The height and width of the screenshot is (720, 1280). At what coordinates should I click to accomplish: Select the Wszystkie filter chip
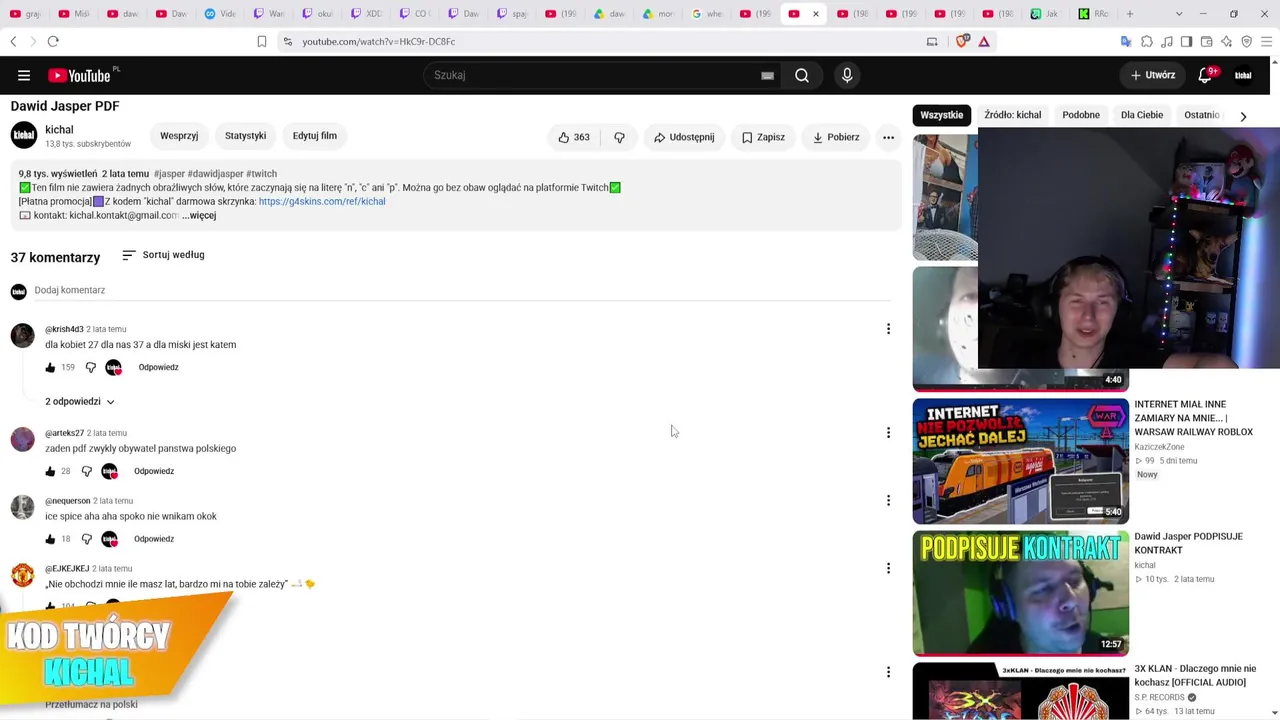point(941,115)
